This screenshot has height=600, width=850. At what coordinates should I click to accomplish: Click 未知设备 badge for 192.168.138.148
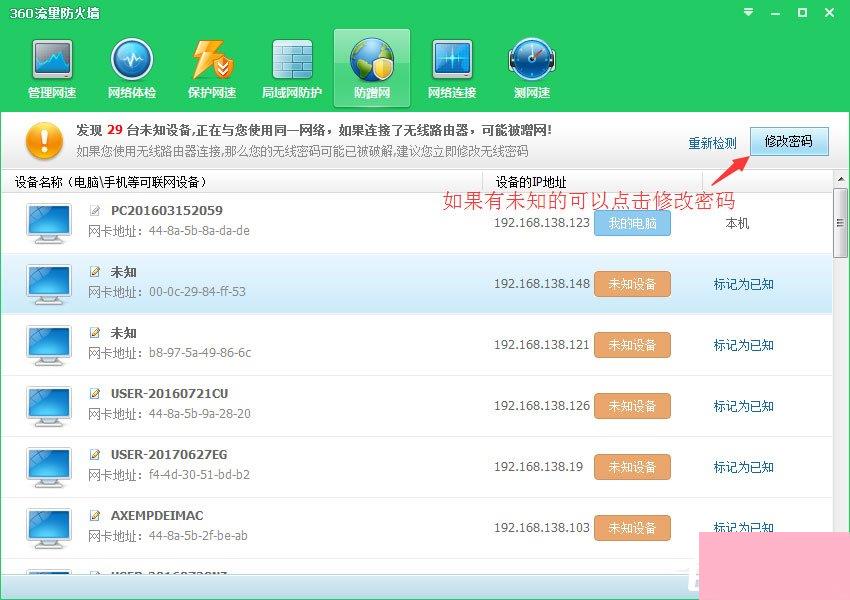633,284
